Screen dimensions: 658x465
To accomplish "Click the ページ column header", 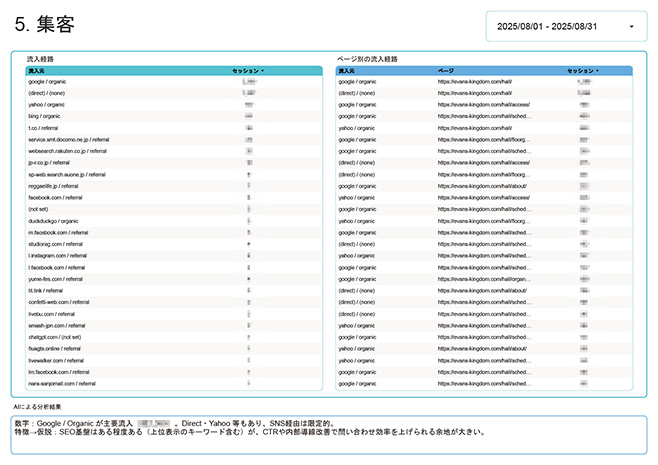I will point(446,71).
